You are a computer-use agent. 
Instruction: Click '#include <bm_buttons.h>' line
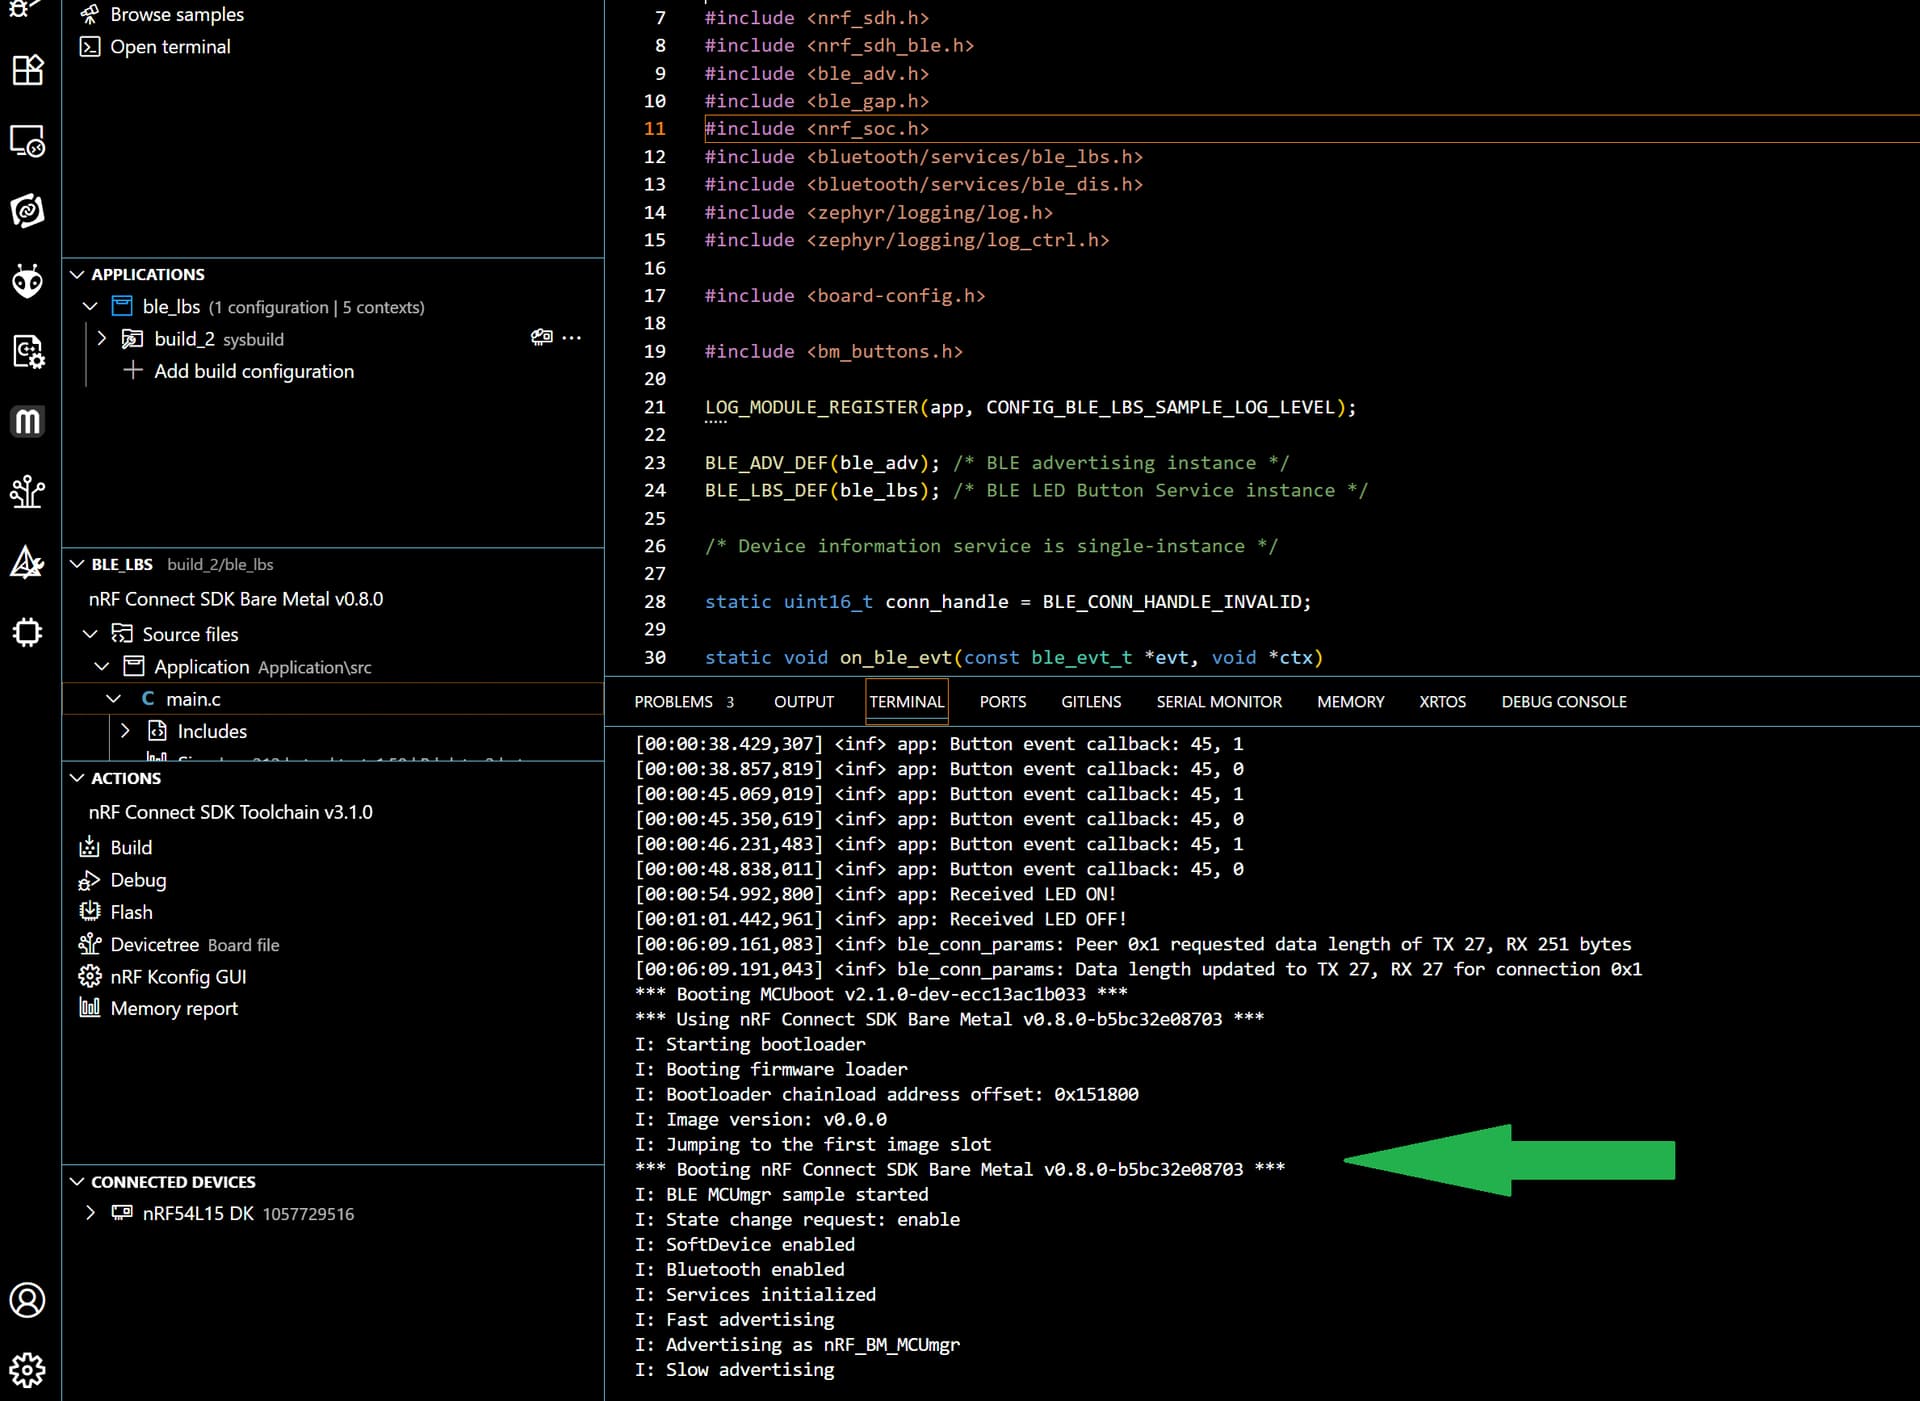tap(834, 351)
